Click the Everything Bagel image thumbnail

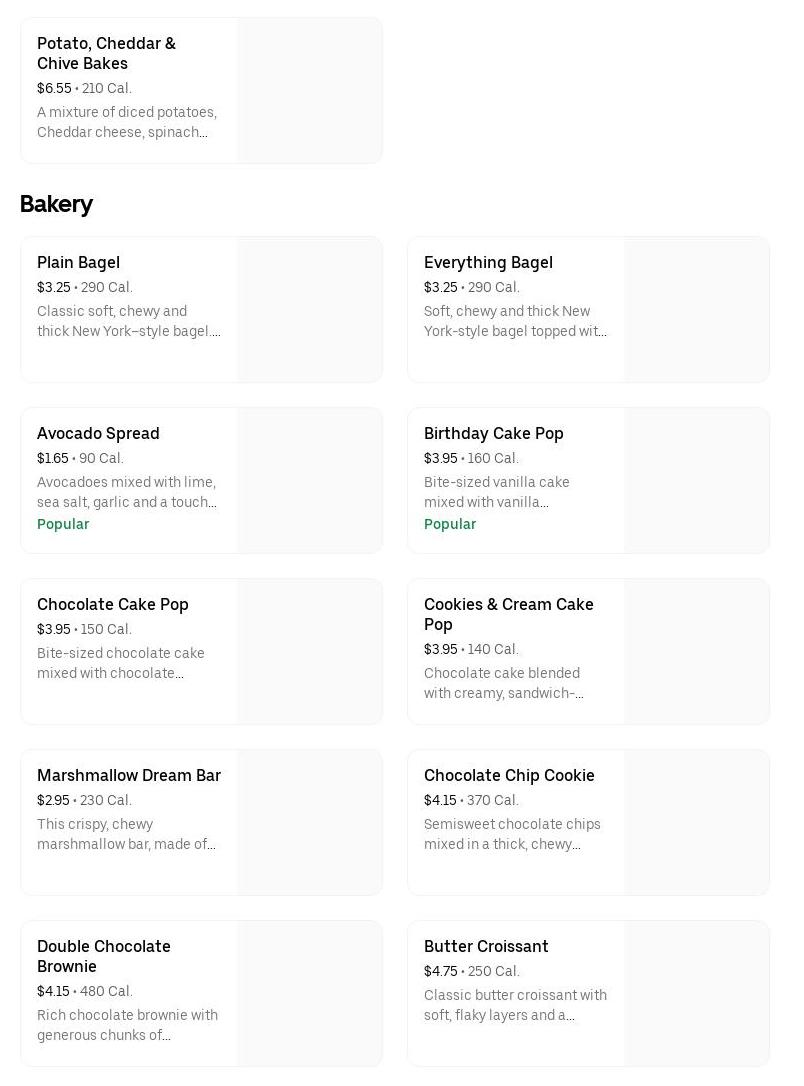(x=696, y=310)
